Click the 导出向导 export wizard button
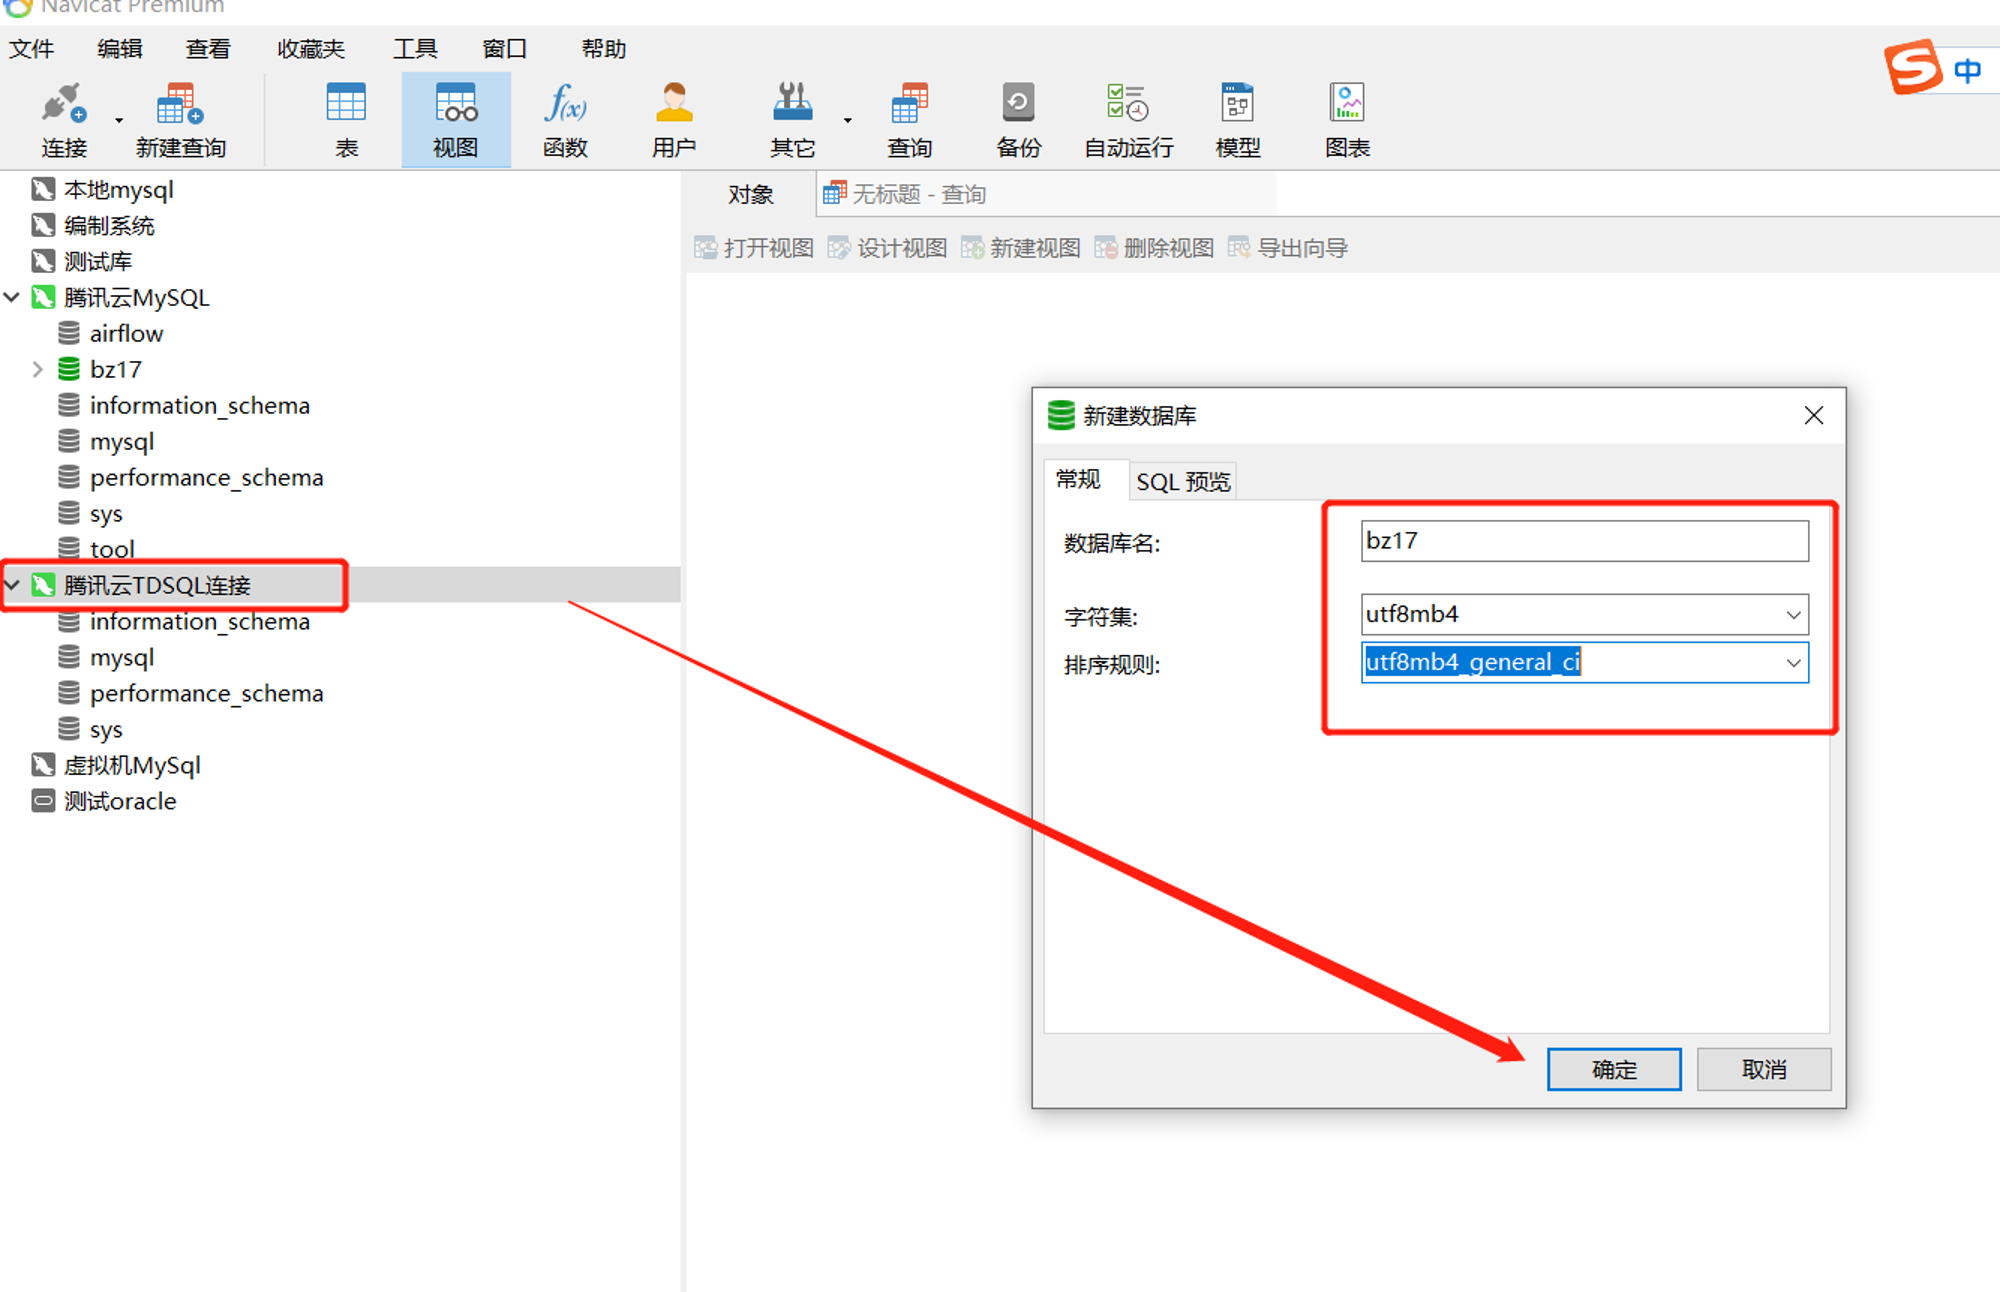Screen dimensions: 2000x1292 (x=1288, y=248)
